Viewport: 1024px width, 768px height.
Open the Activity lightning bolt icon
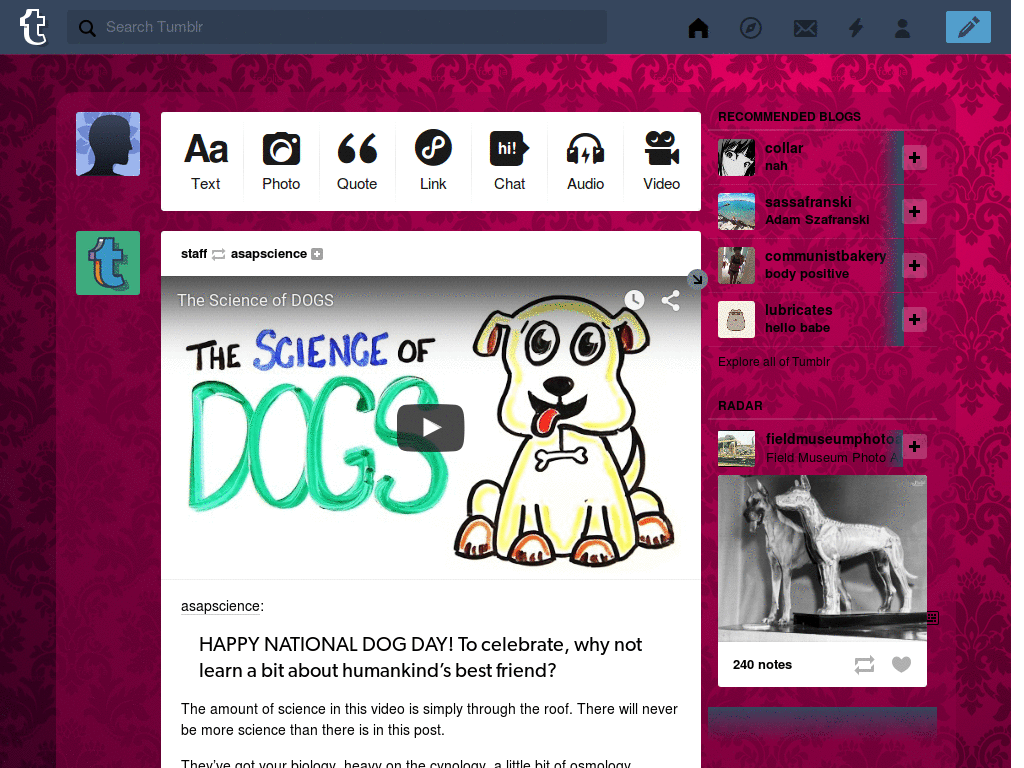pyautogui.click(x=856, y=27)
